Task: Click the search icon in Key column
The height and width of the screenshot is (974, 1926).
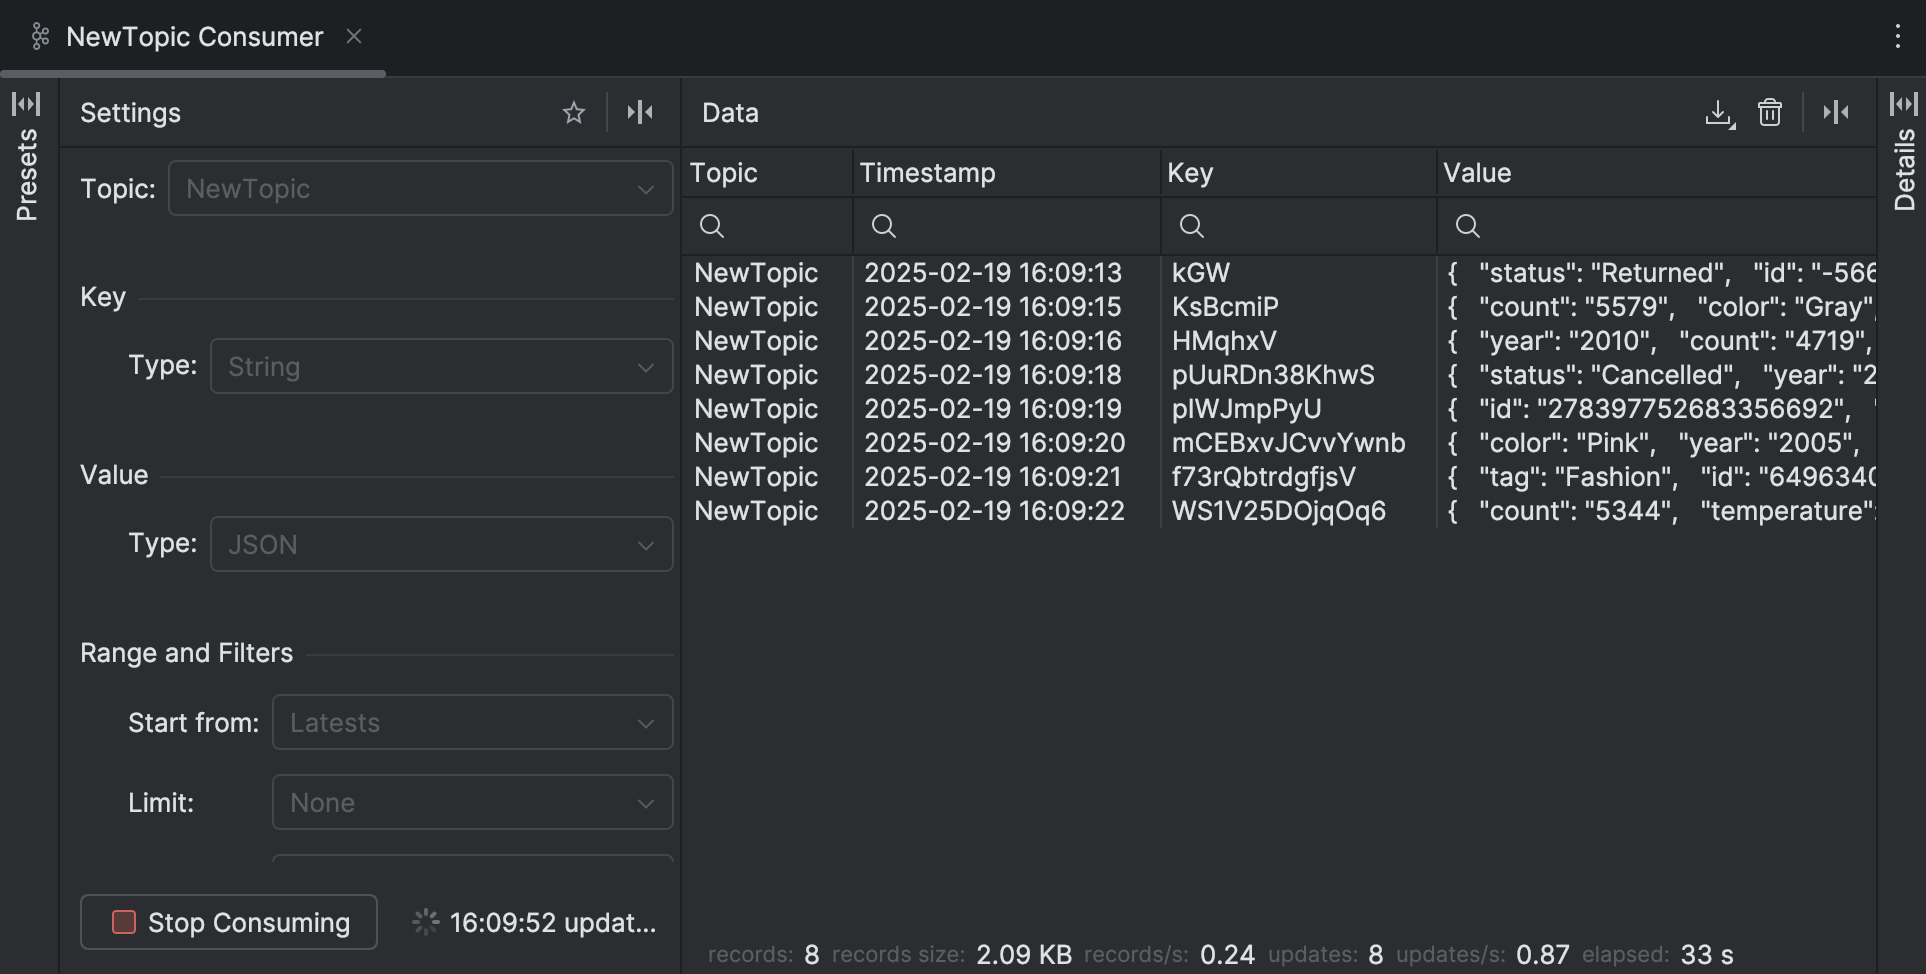Action: pos(1191,226)
